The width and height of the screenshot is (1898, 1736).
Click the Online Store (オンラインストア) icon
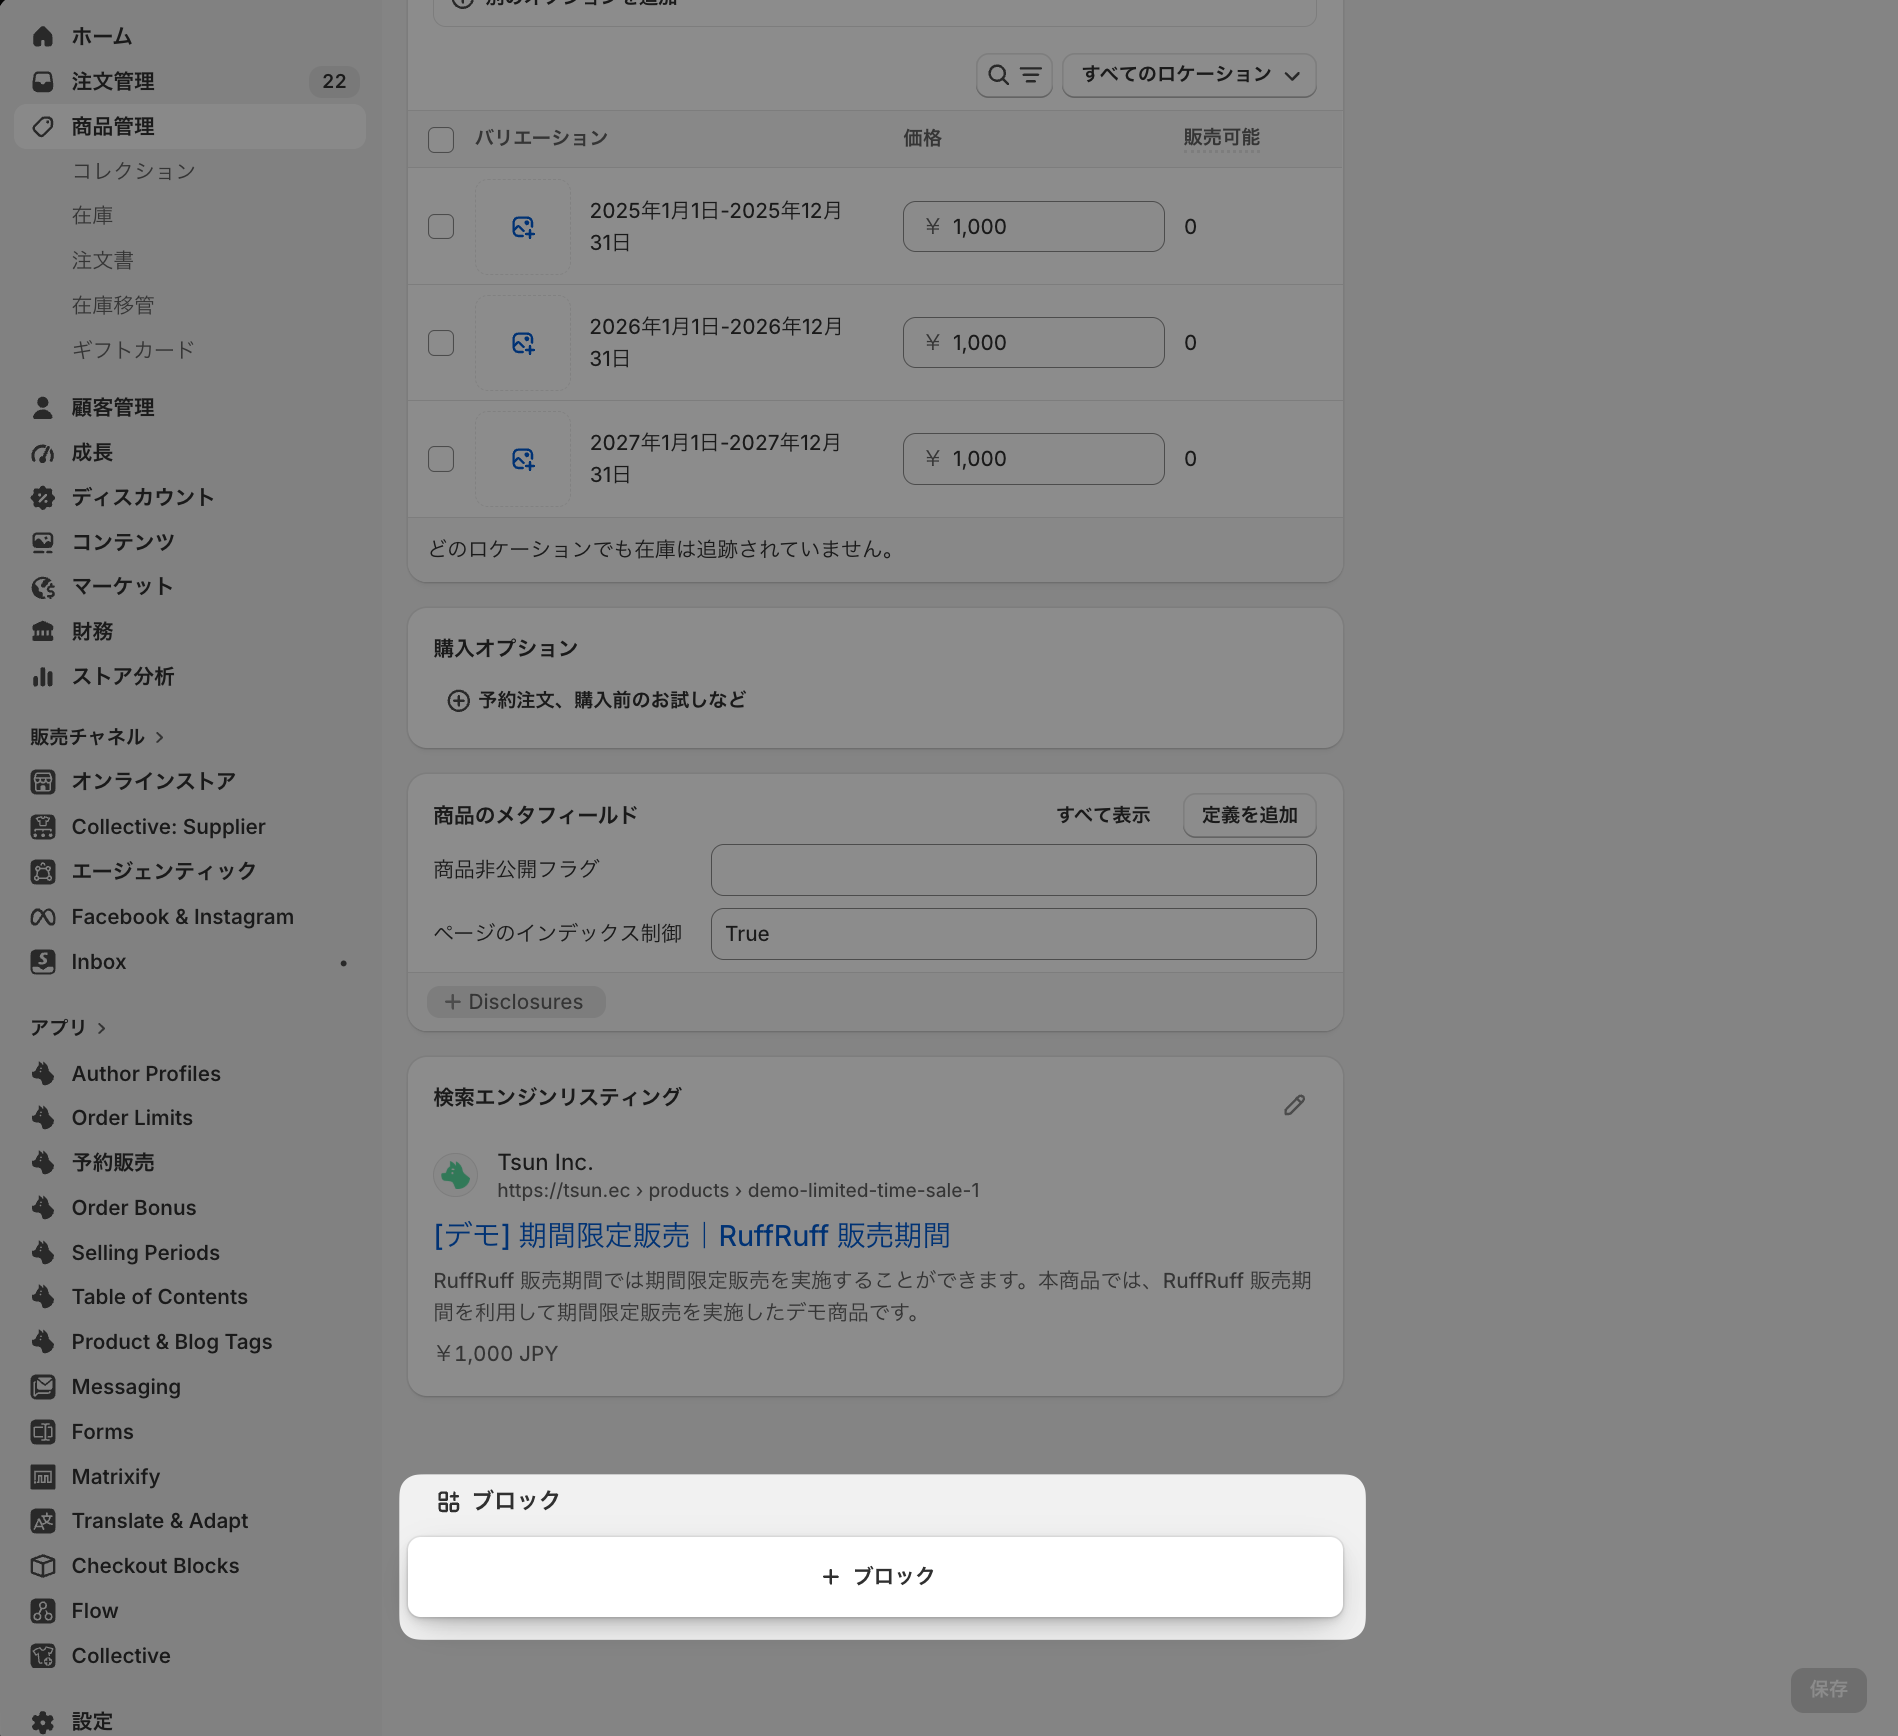[x=42, y=782]
